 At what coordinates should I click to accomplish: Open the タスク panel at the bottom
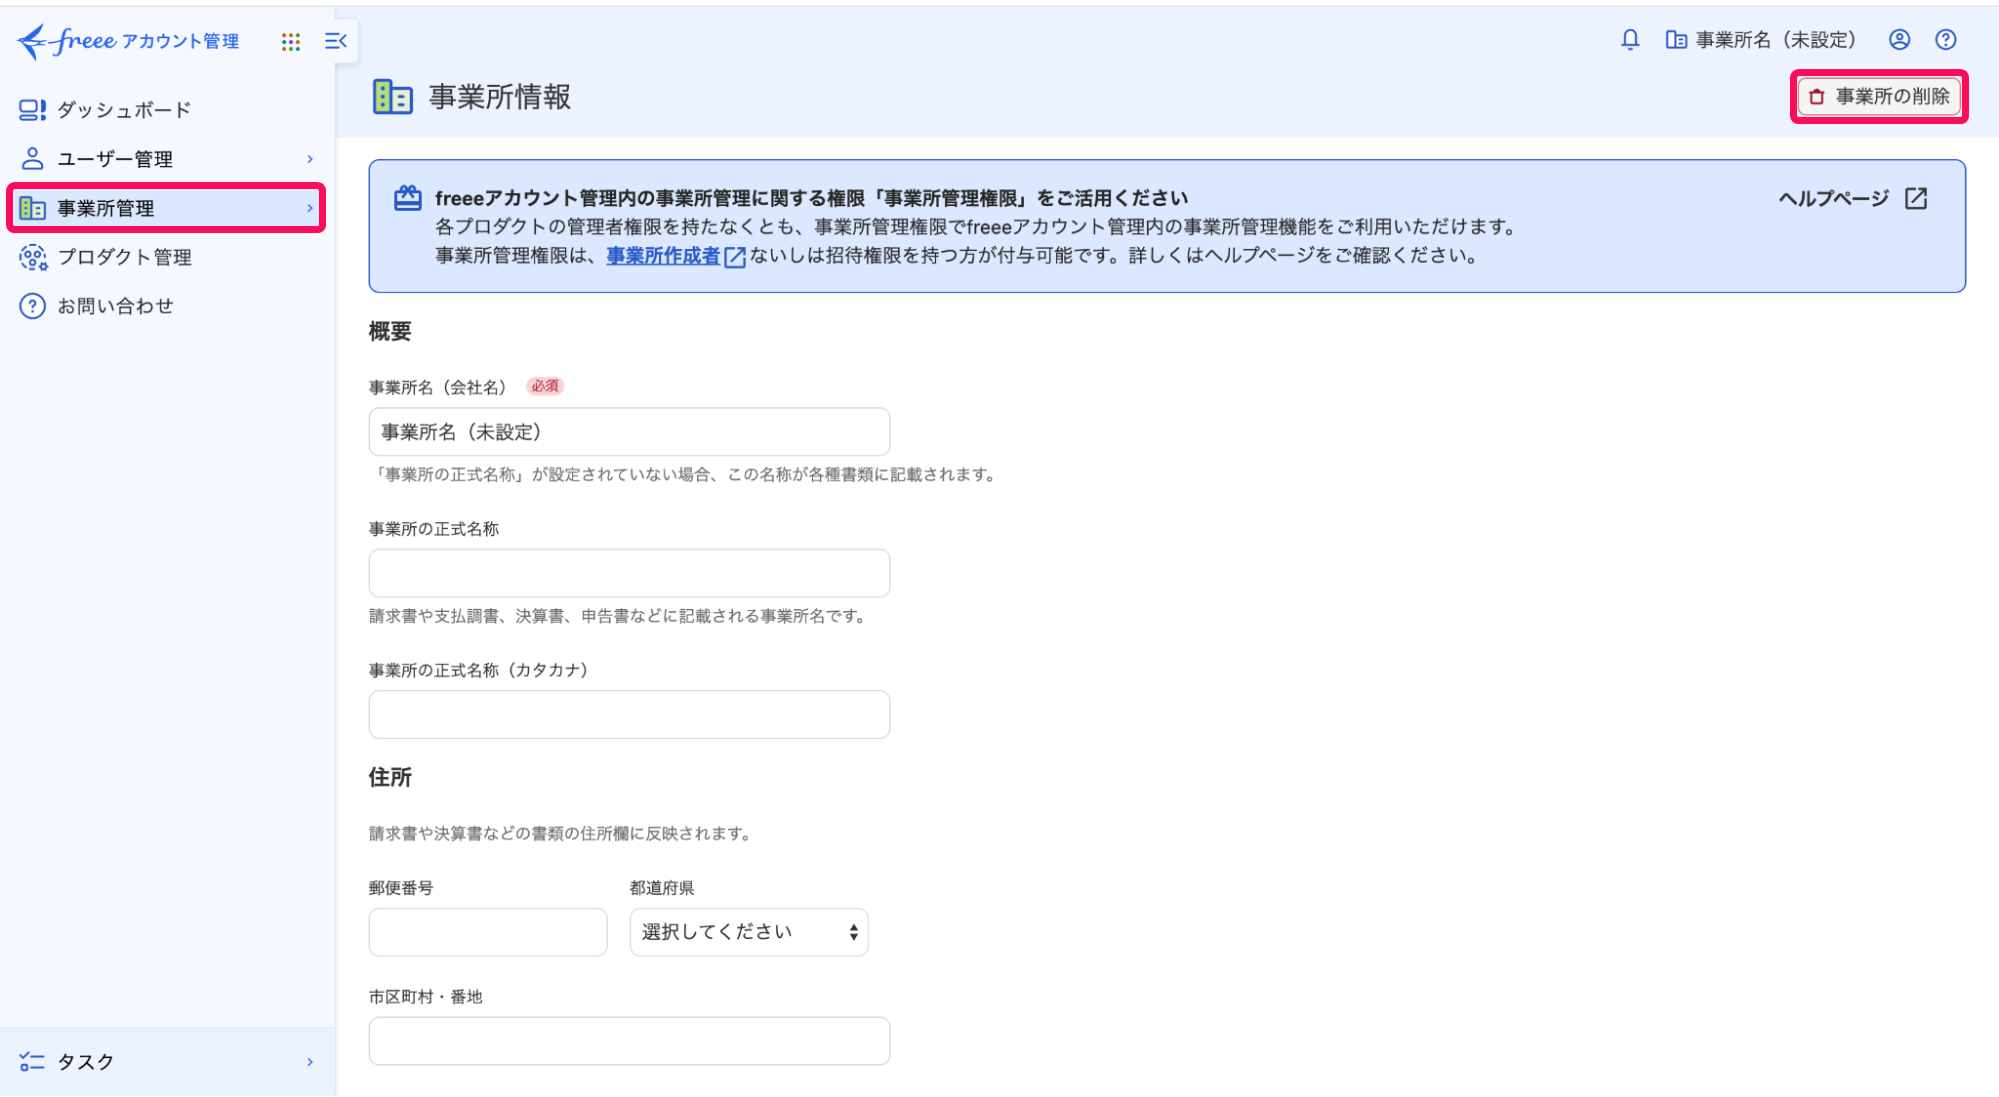click(166, 1062)
